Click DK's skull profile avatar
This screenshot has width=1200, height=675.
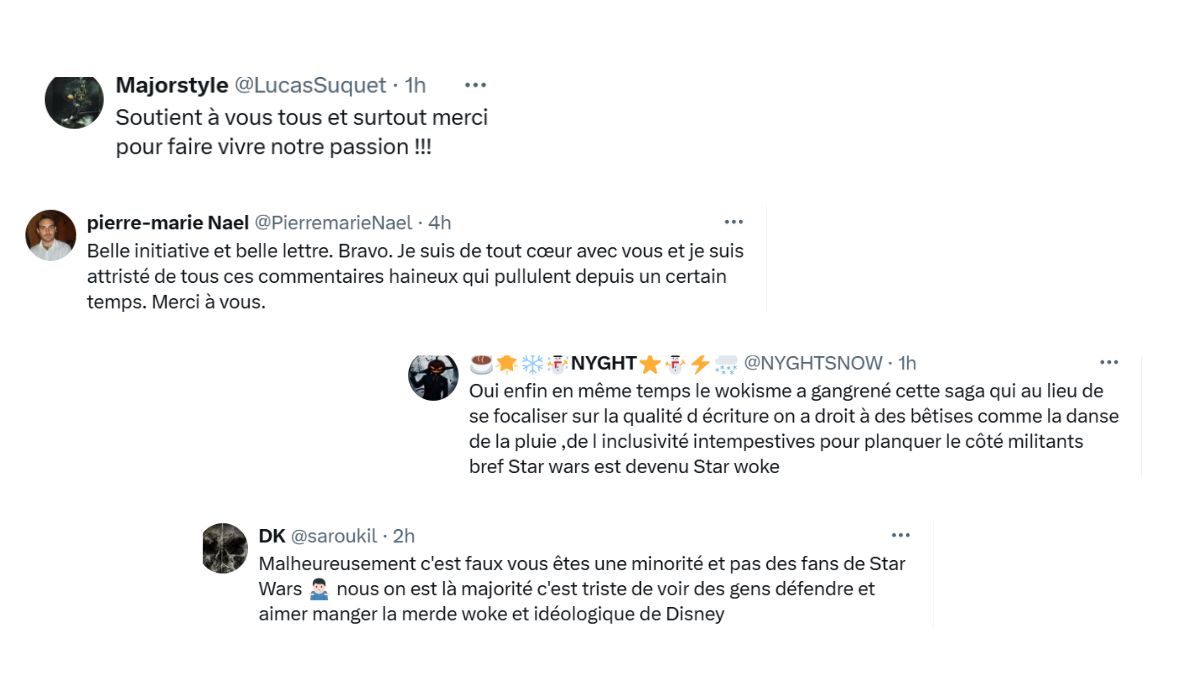[224, 548]
